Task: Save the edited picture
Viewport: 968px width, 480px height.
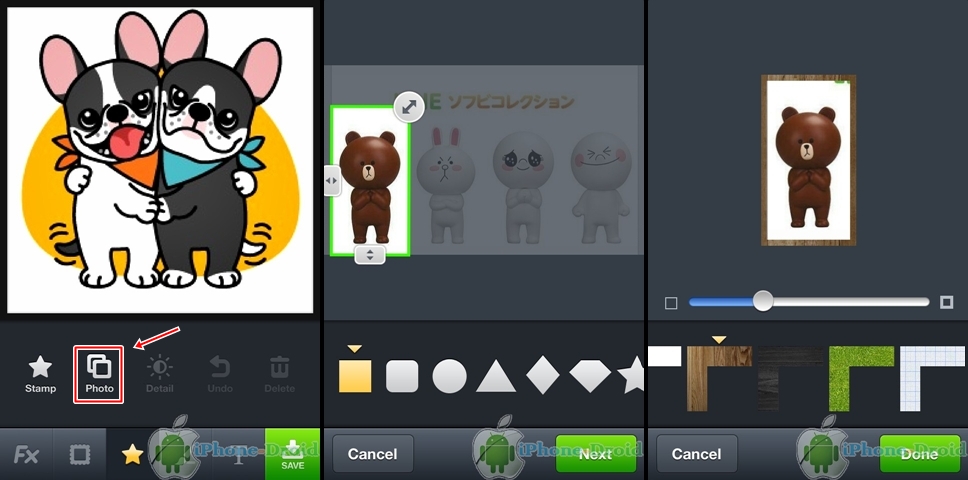Action: tap(293, 455)
